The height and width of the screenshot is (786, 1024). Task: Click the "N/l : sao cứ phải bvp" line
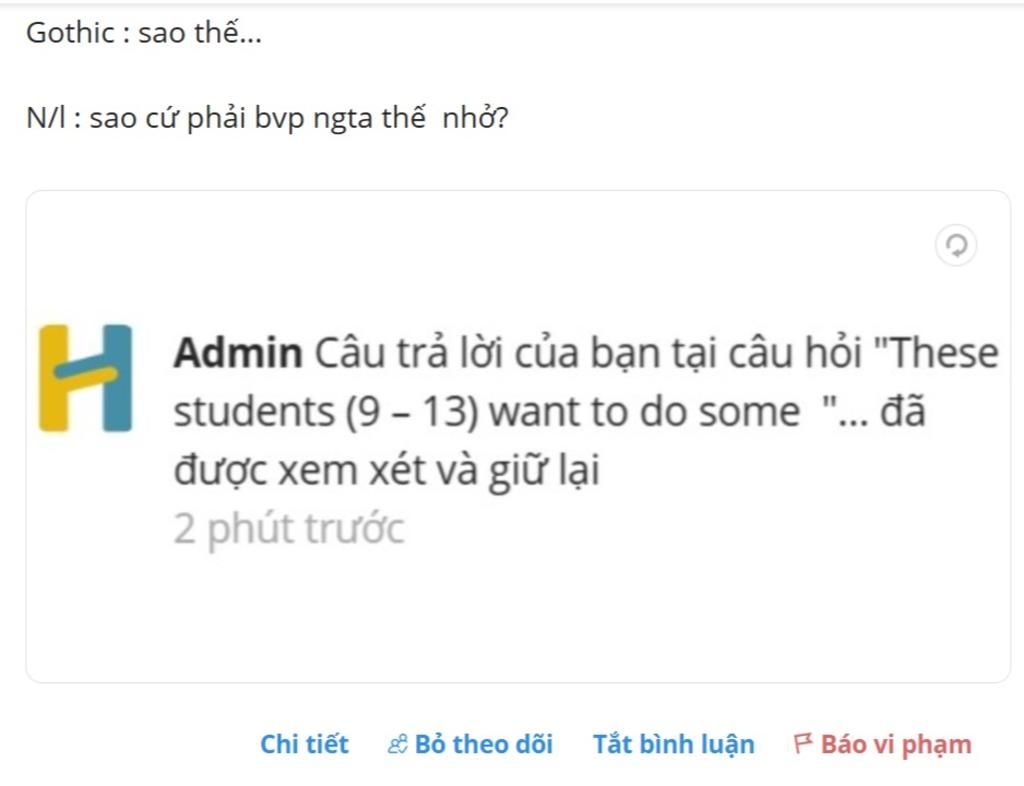(x=267, y=118)
